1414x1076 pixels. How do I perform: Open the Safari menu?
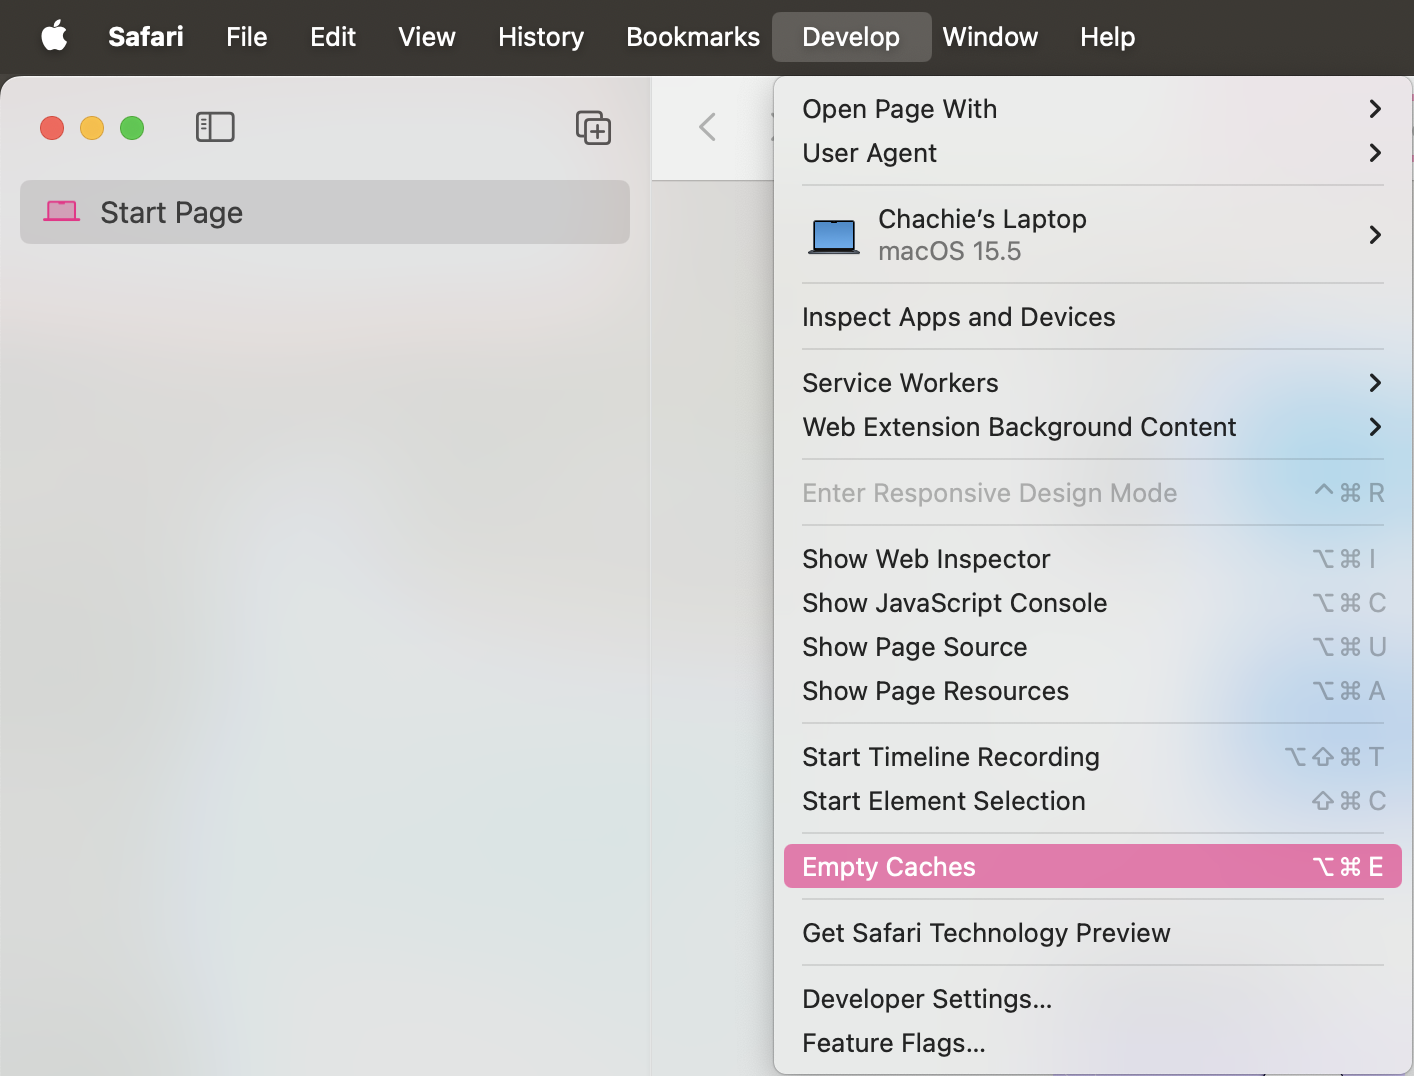click(x=146, y=37)
